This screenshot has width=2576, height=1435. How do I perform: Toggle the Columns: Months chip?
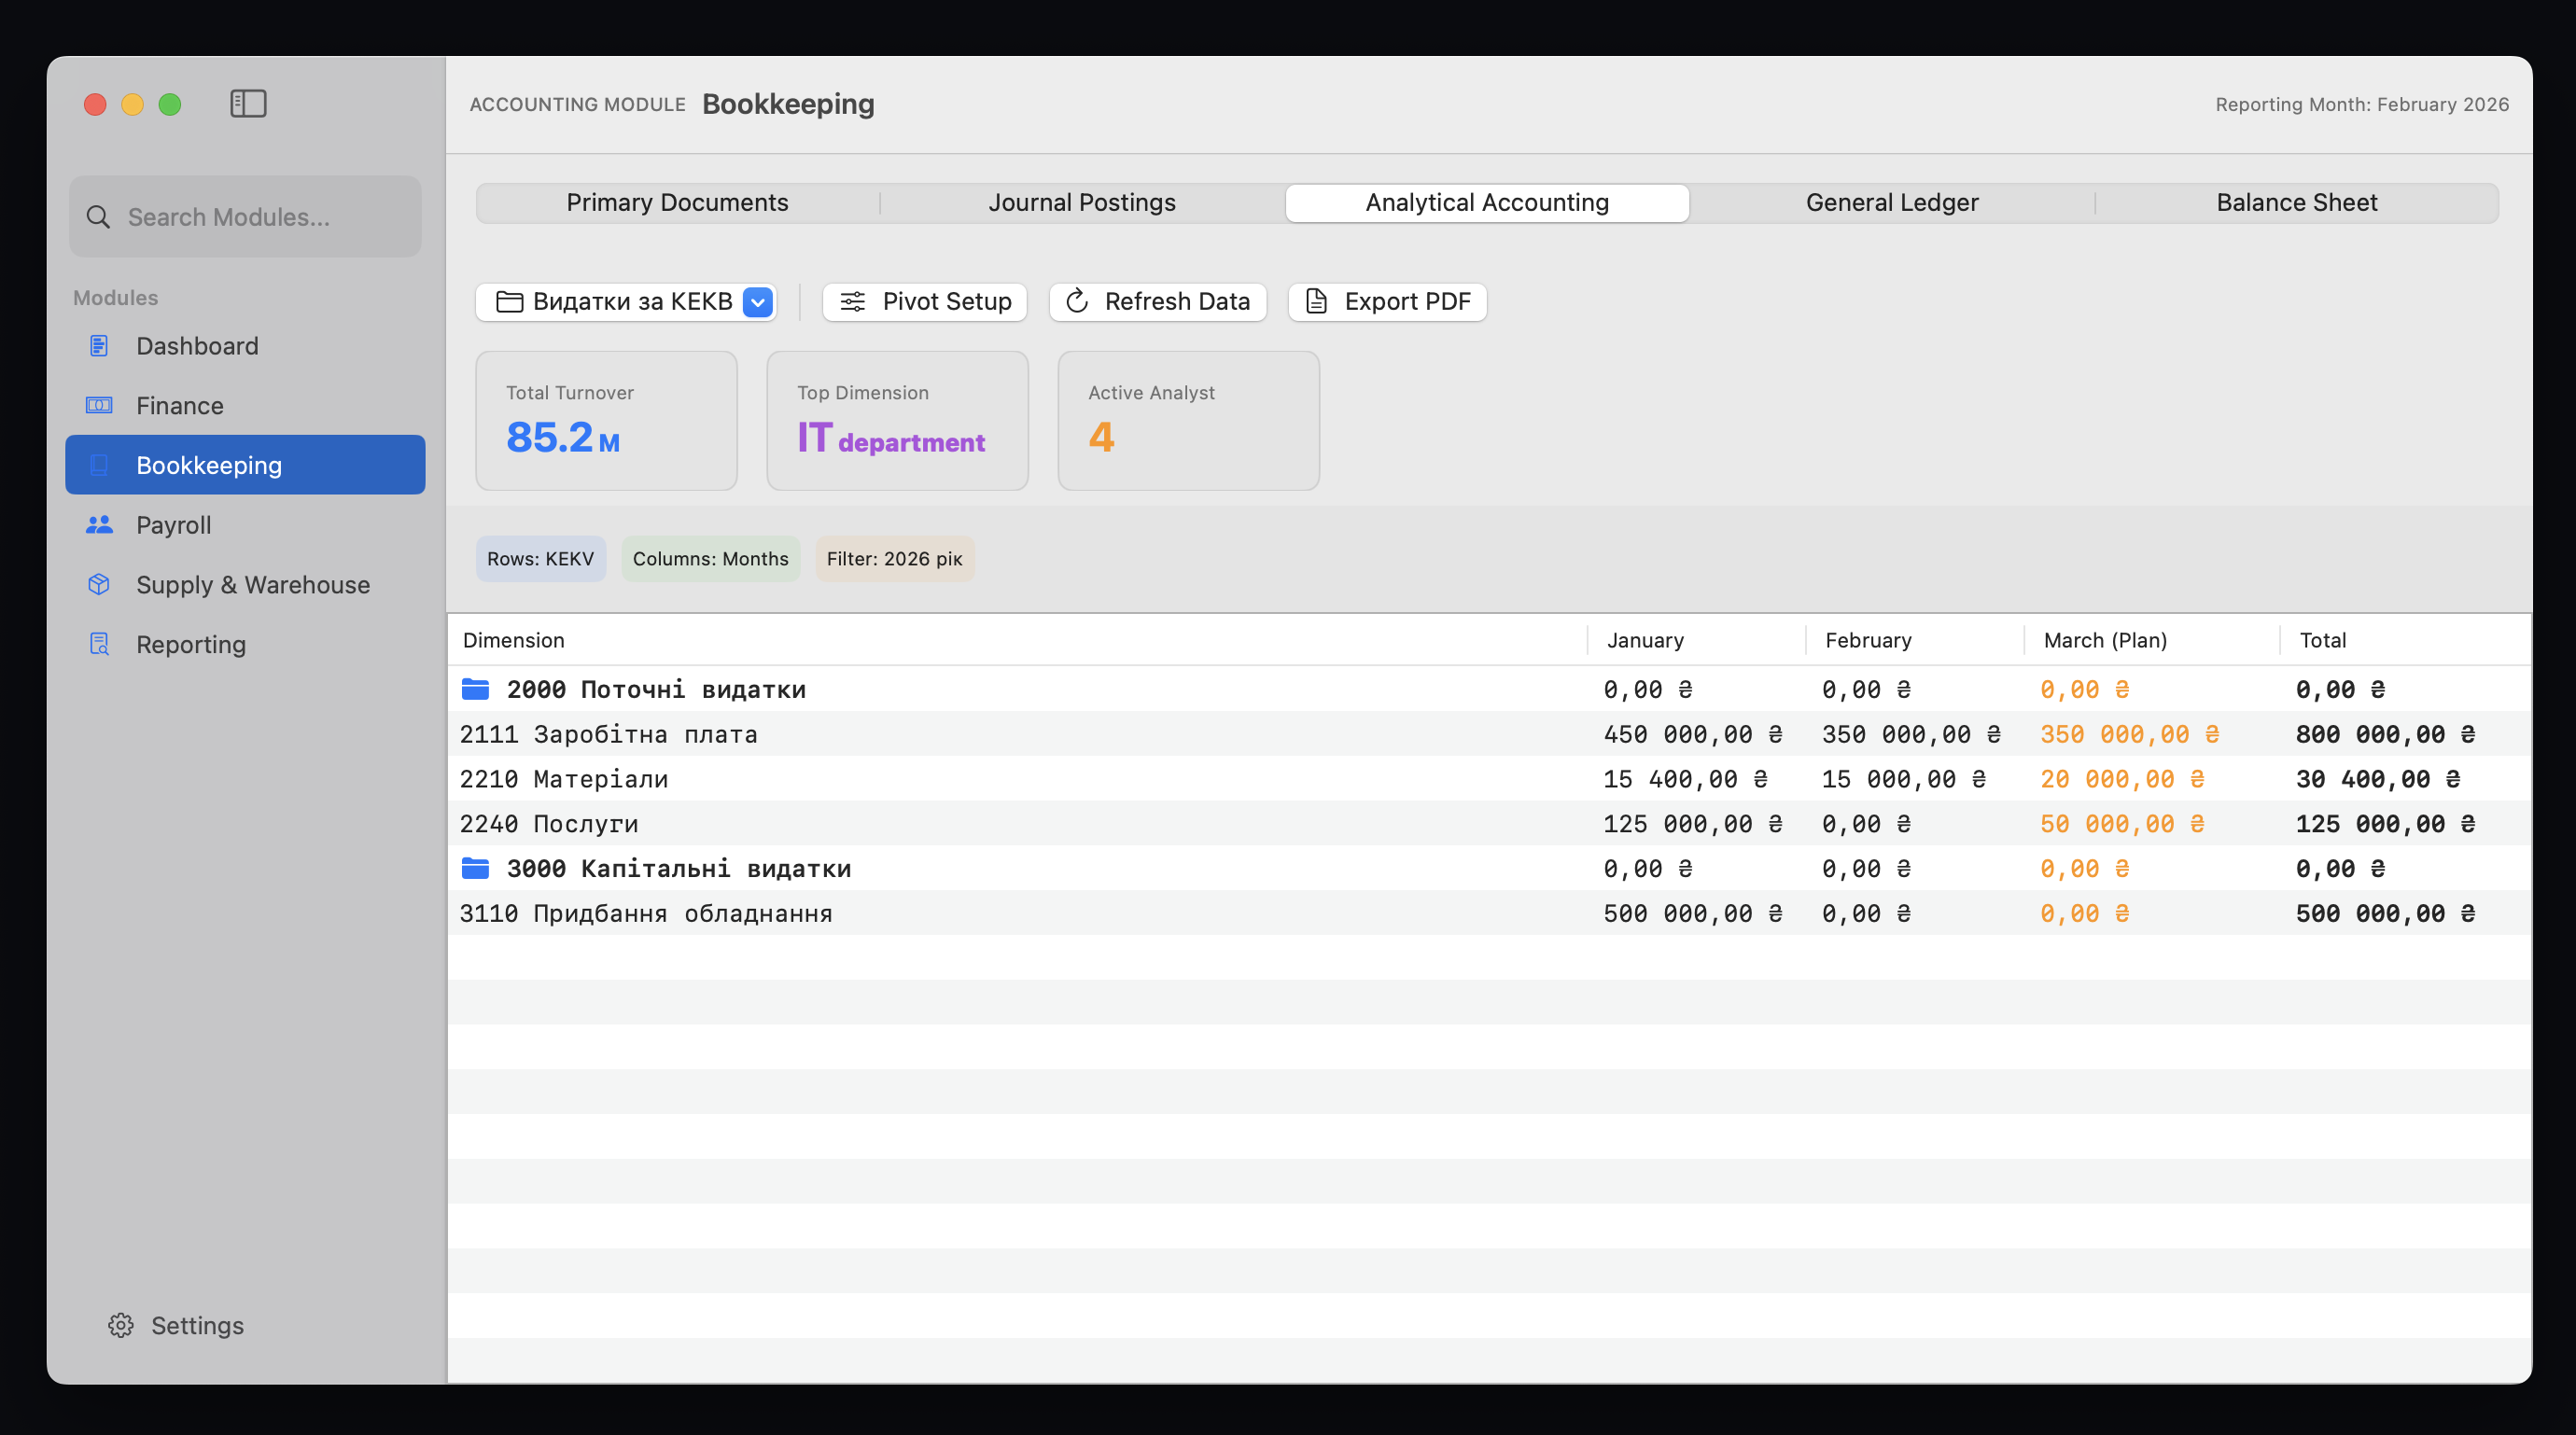click(x=710, y=559)
